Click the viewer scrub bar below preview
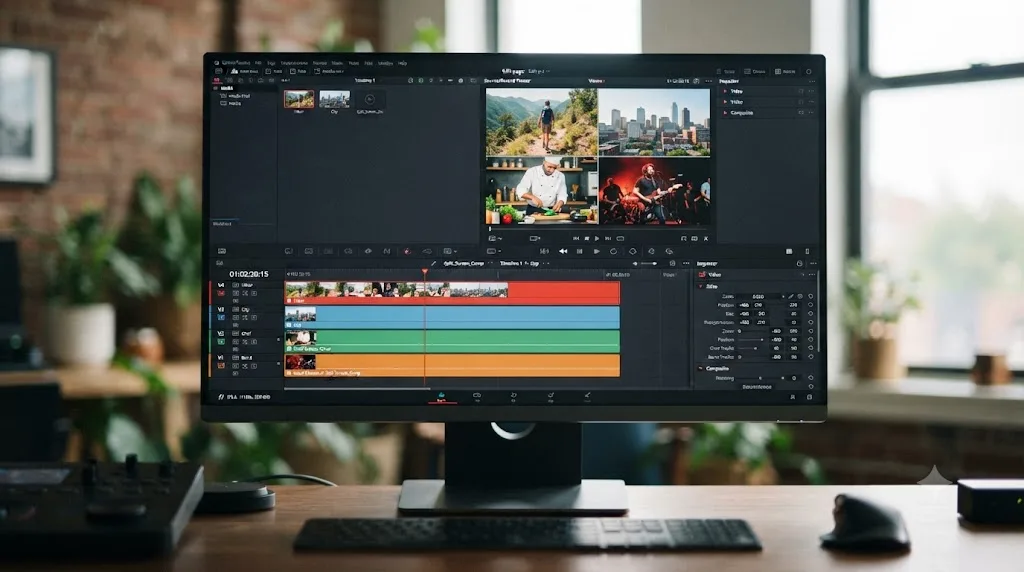 tap(599, 229)
